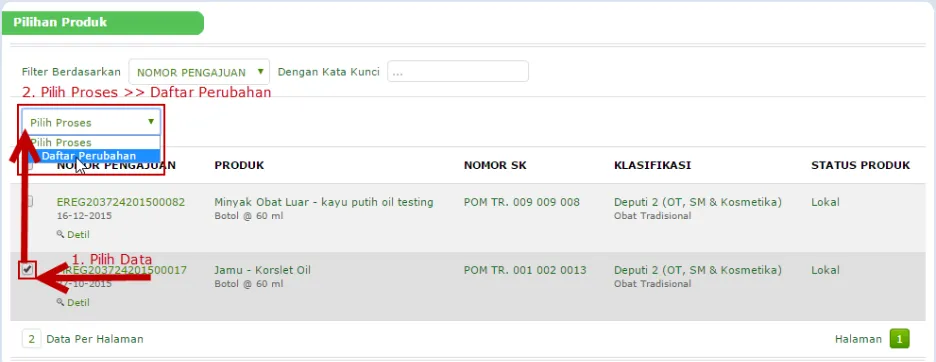Click the Pilihan Produk tab header
Viewport: 936px width, 362px height.
click(x=103, y=23)
